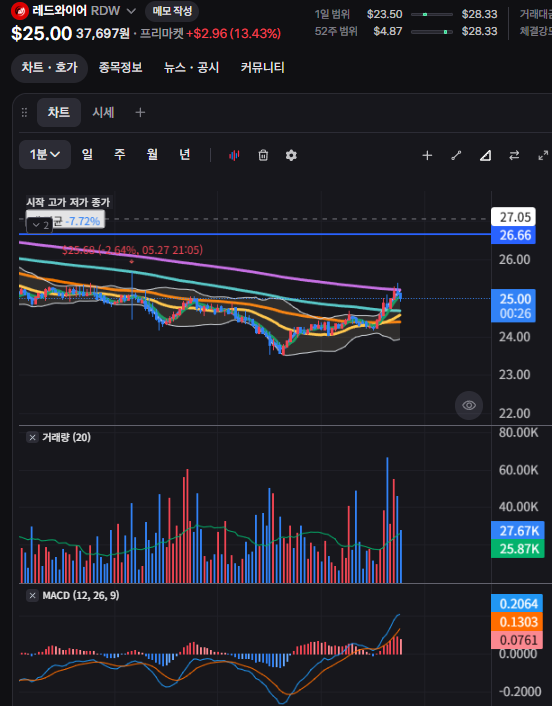The width and height of the screenshot is (552, 706).
Task: Select the trend line drawing tool
Action: pos(456,155)
